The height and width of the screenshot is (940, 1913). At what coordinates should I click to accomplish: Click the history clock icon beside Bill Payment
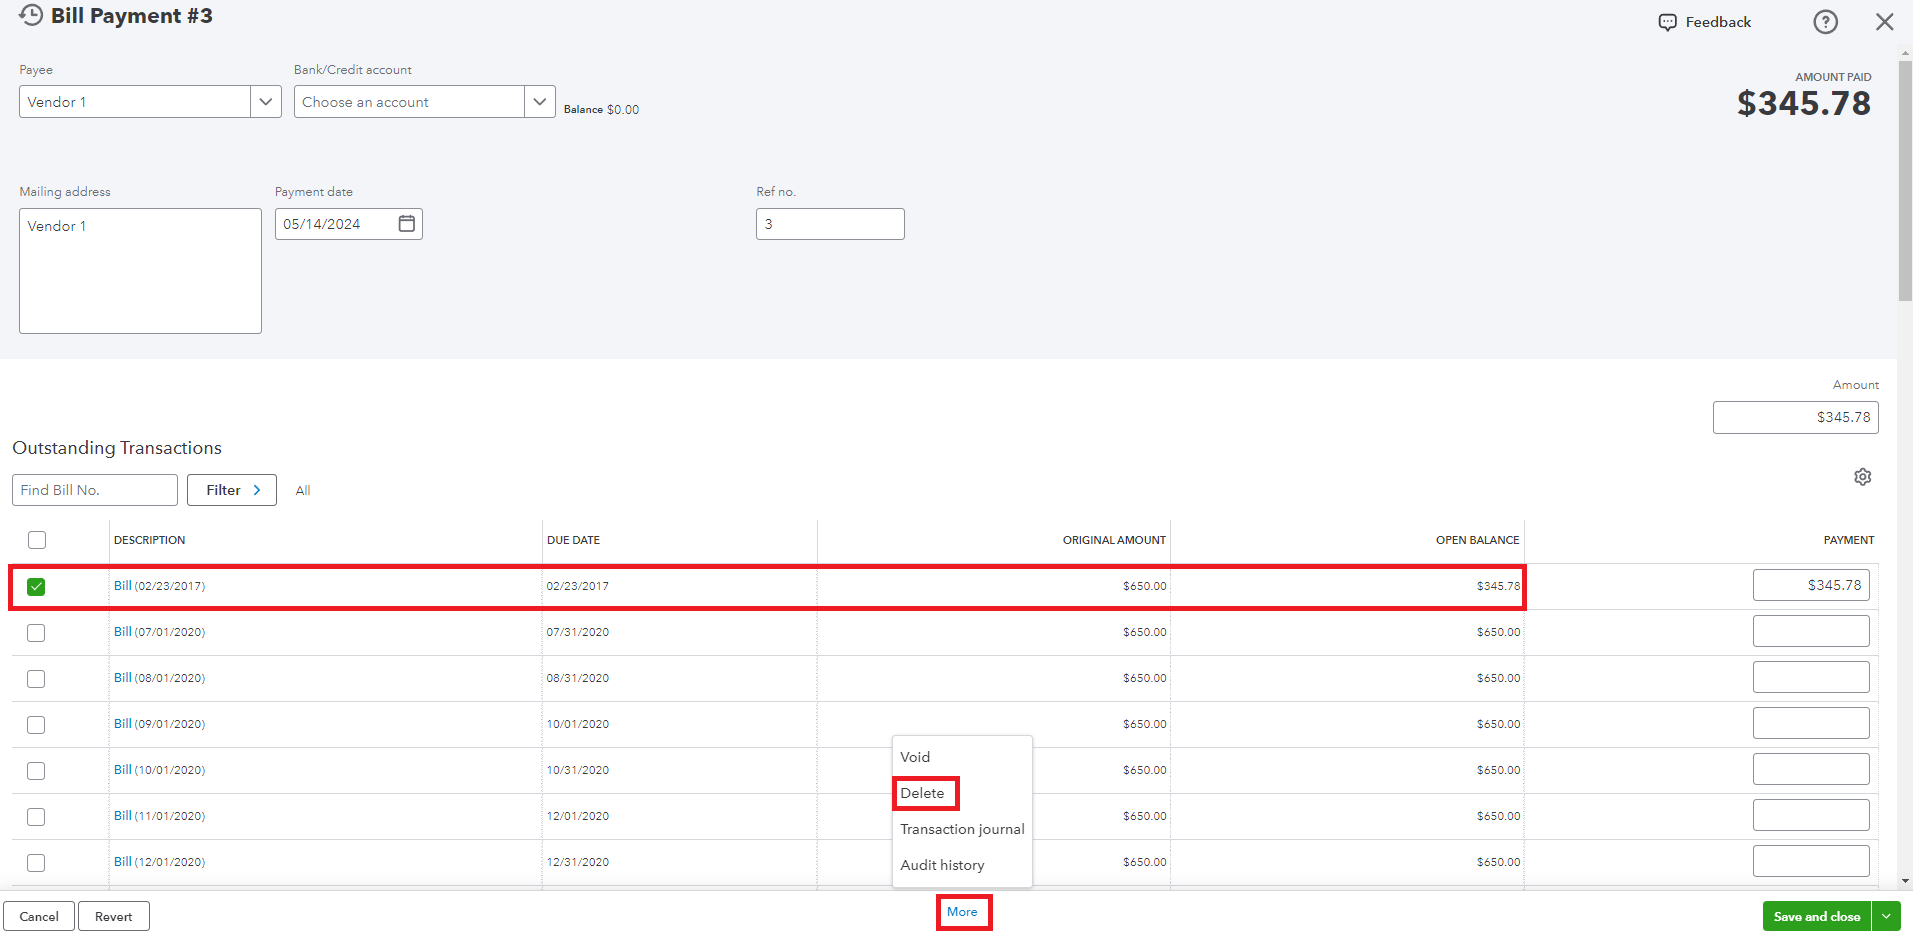point(31,16)
